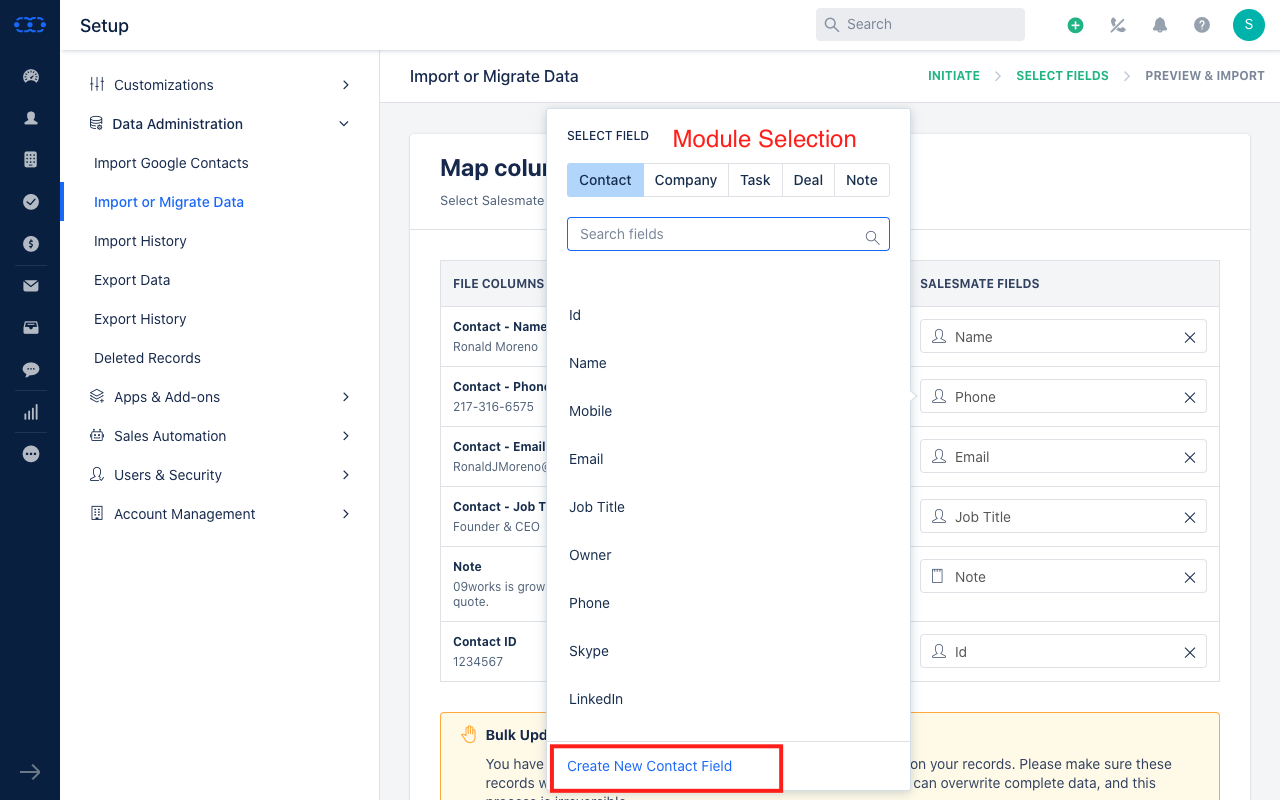Click the Salesmate logo icon

(x=30, y=25)
